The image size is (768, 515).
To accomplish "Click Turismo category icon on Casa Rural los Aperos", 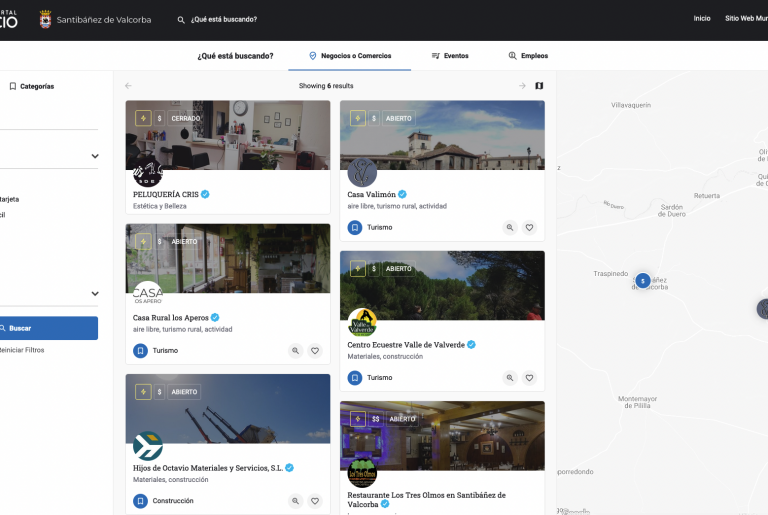I will point(141,351).
